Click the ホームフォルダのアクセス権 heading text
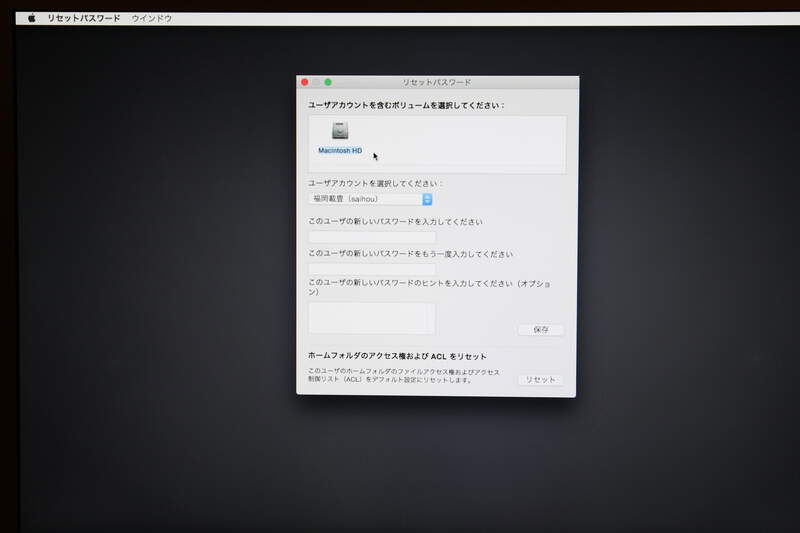This screenshot has width=800, height=533. (397, 356)
